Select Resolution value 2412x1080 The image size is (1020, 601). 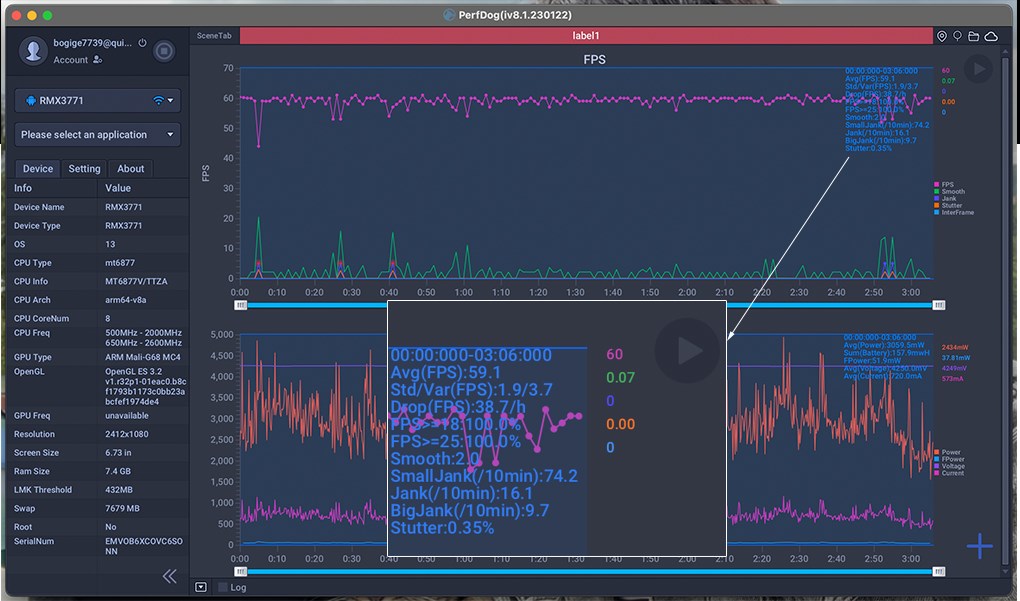click(x=127, y=434)
